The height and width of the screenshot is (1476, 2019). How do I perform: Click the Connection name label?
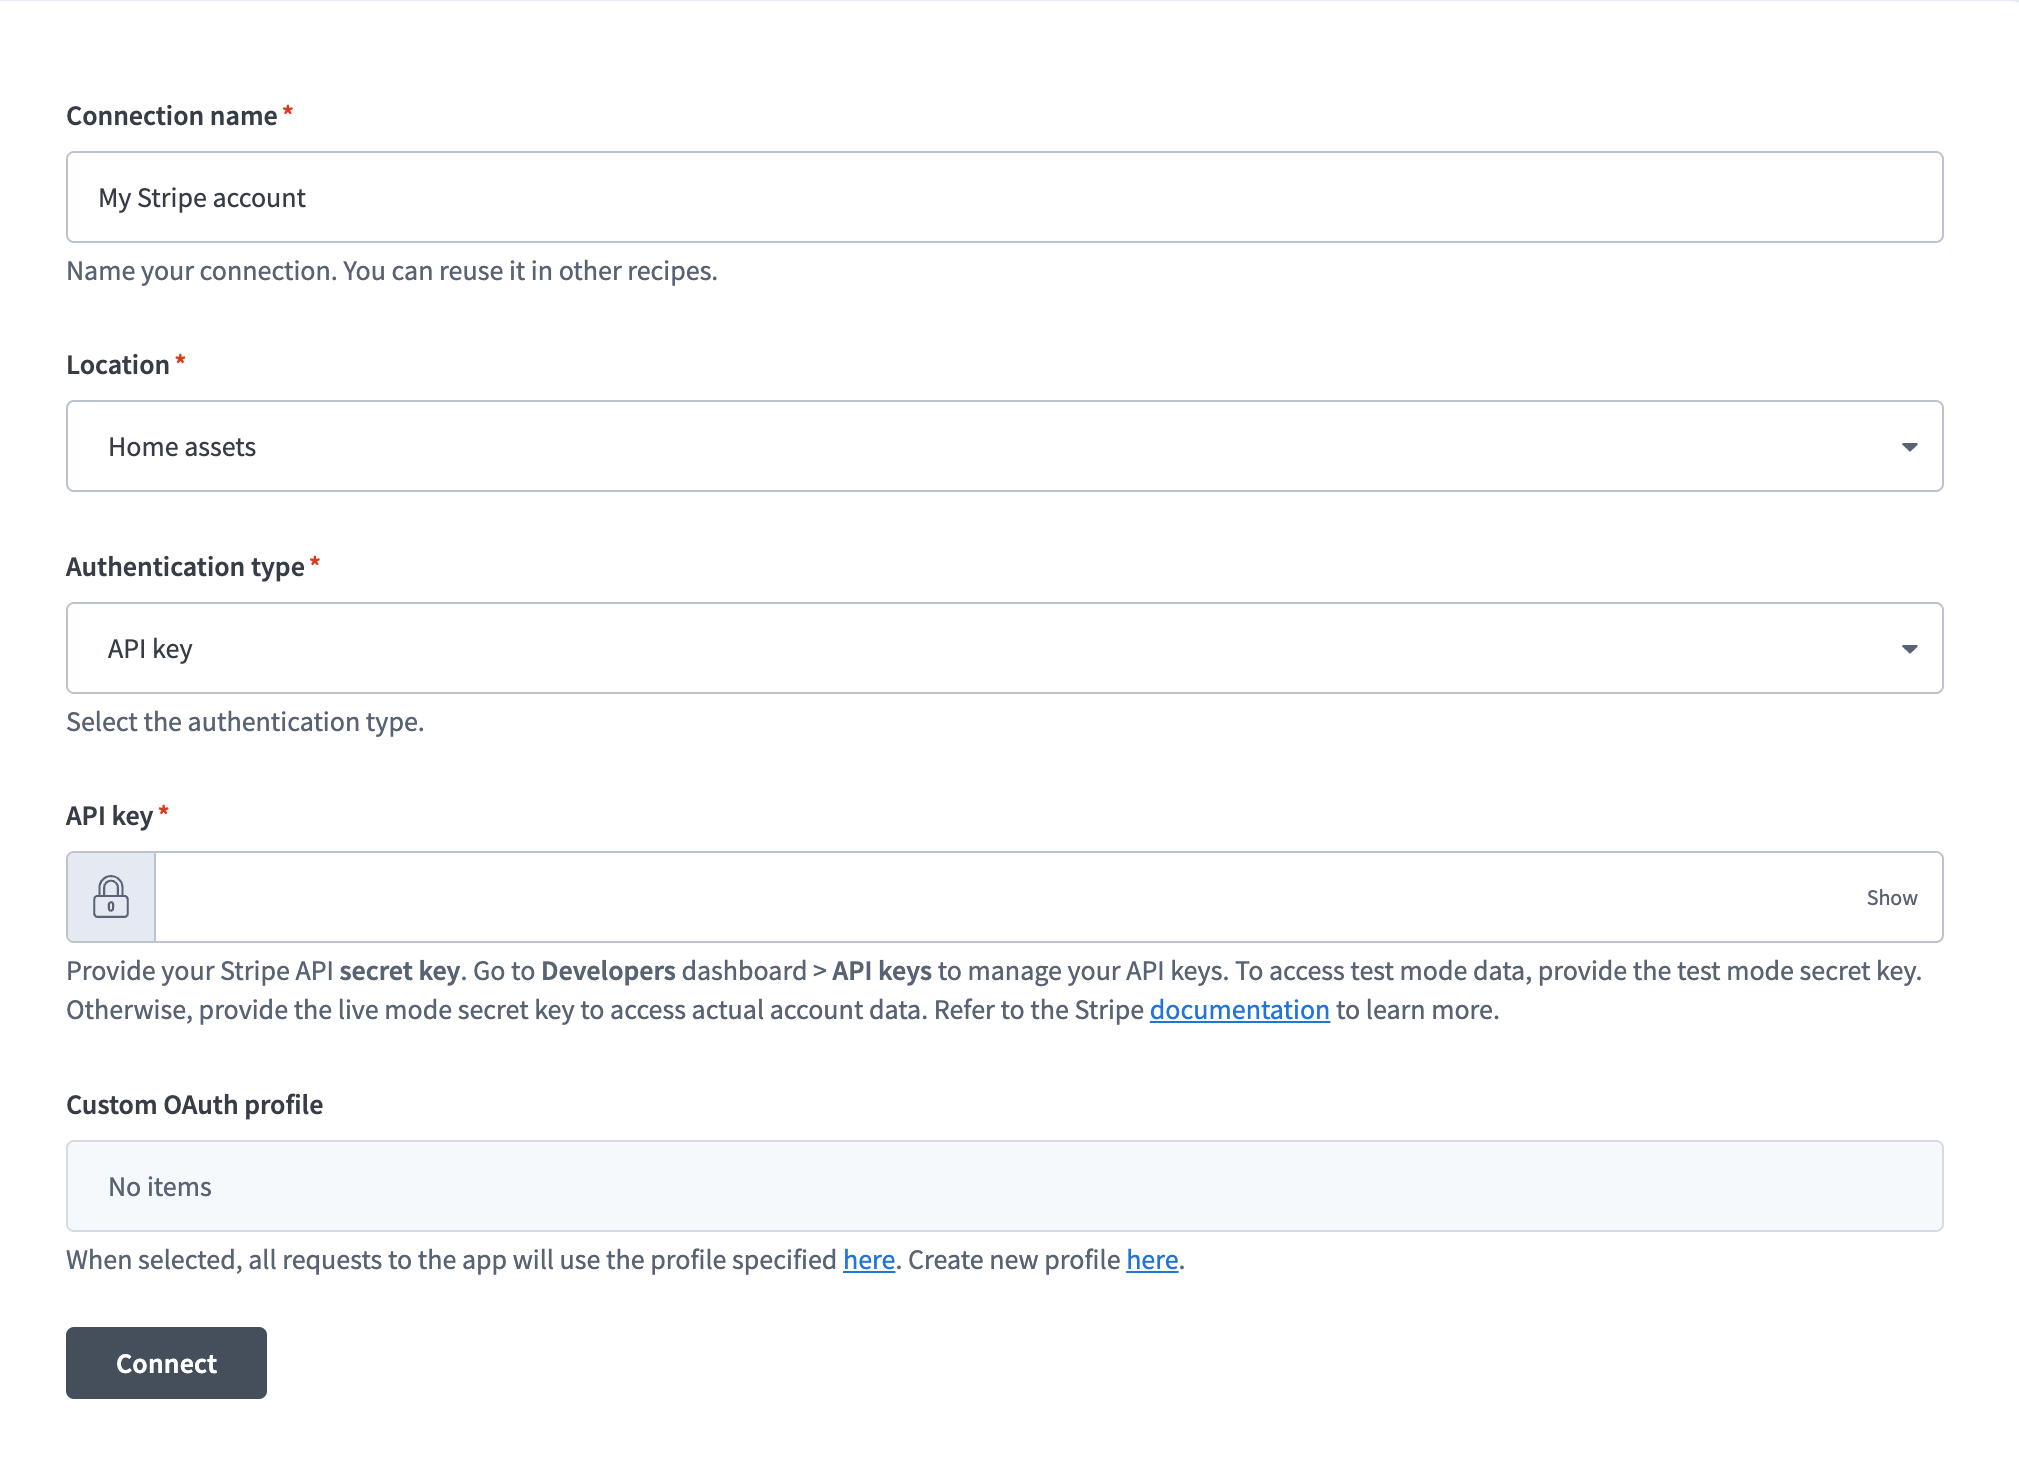coord(172,116)
